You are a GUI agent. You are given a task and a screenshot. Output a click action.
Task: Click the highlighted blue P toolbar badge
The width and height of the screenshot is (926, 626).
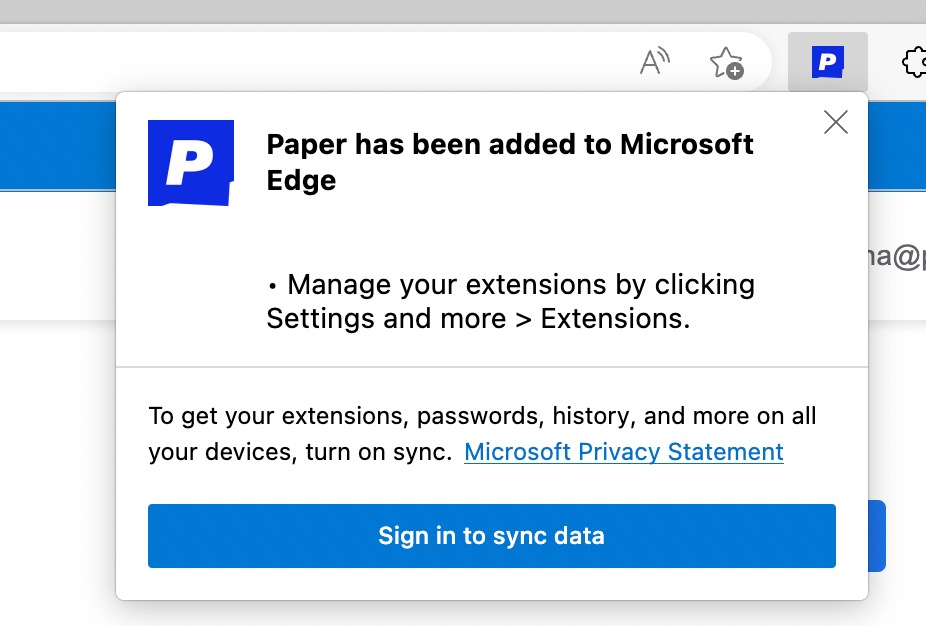[827, 62]
